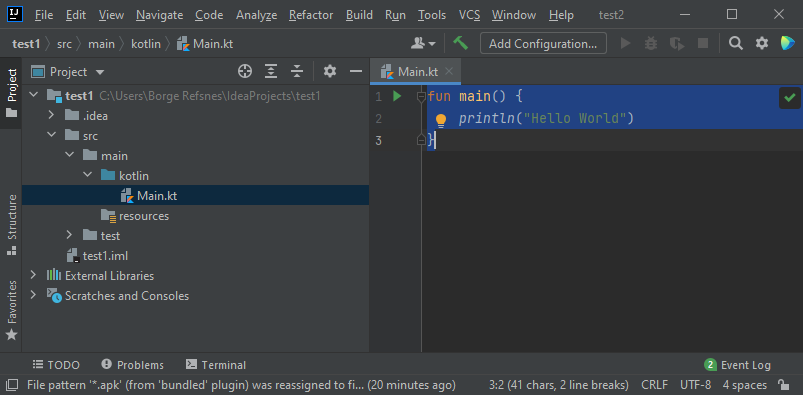Open the Navigate menu
This screenshot has width=803, height=395.
(x=159, y=15)
